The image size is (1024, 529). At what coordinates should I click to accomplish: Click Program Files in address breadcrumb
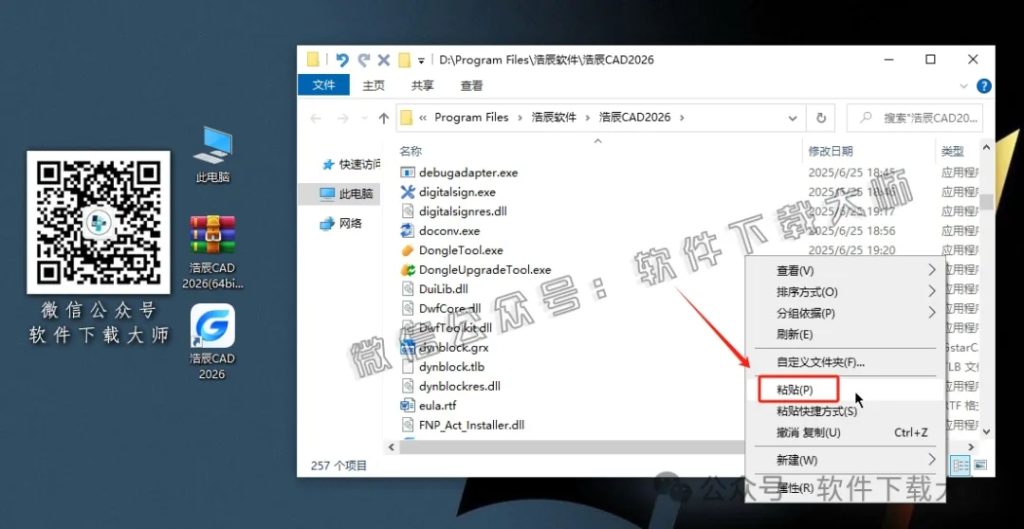pyautogui.click(x=471, y=118)
